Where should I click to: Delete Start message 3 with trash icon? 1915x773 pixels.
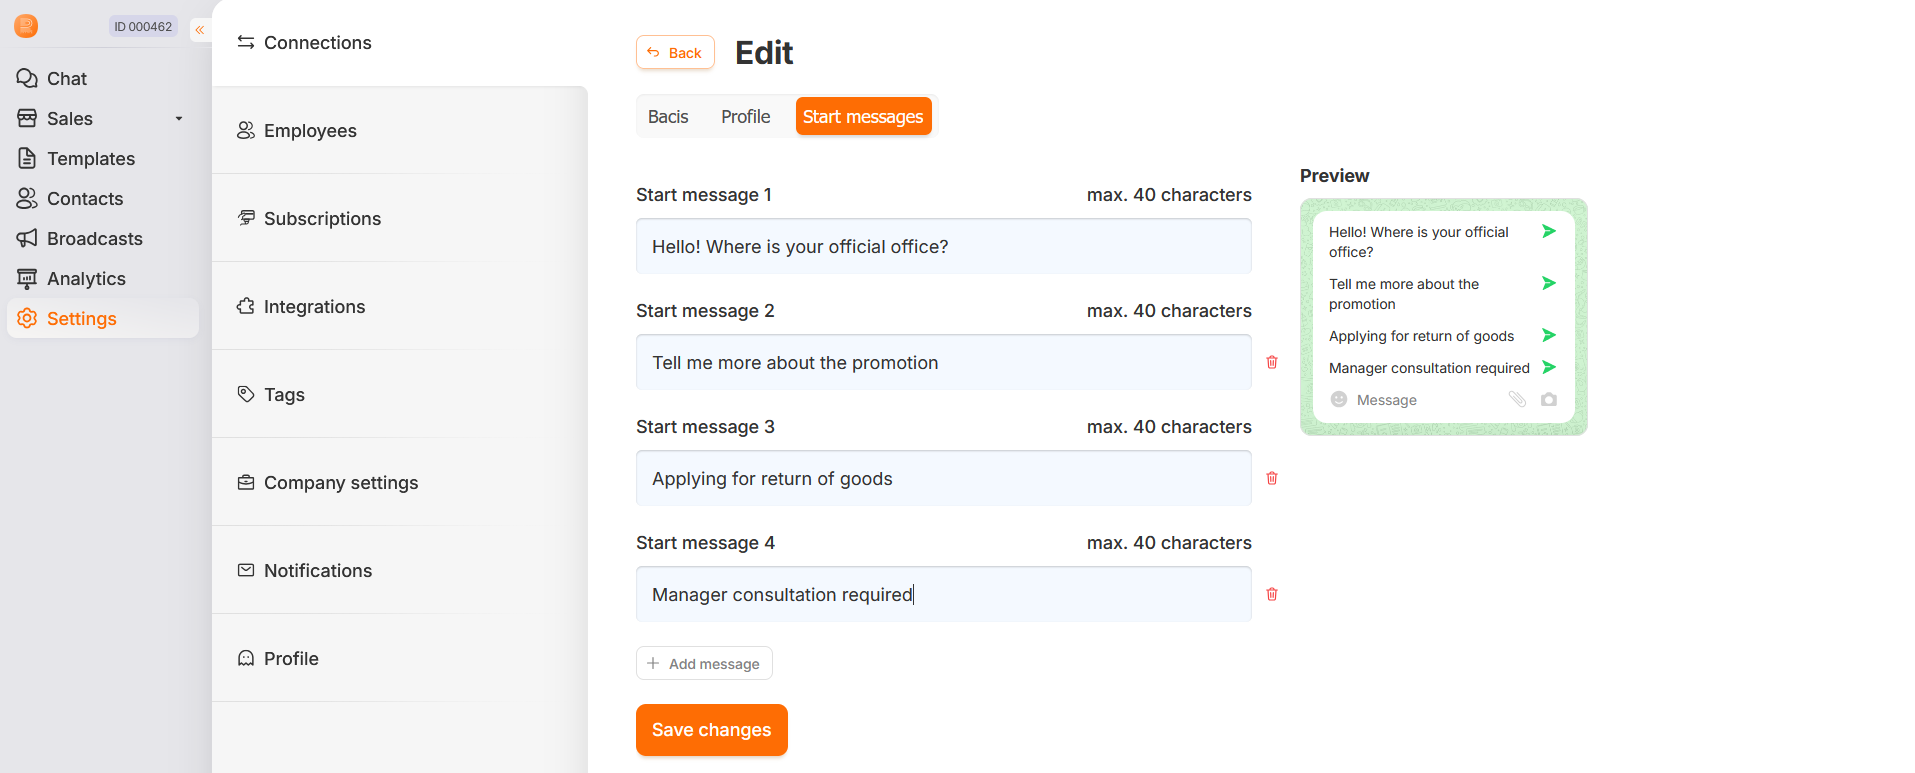1272,478
